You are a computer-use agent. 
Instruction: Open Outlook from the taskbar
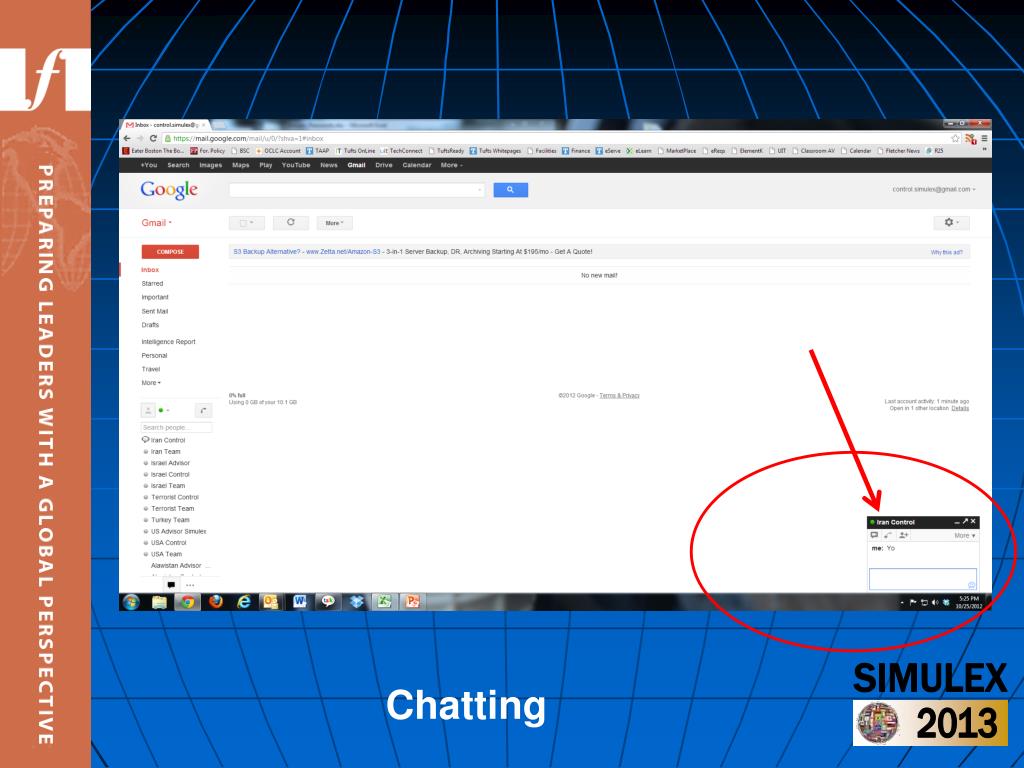click(x=271, y=602)
